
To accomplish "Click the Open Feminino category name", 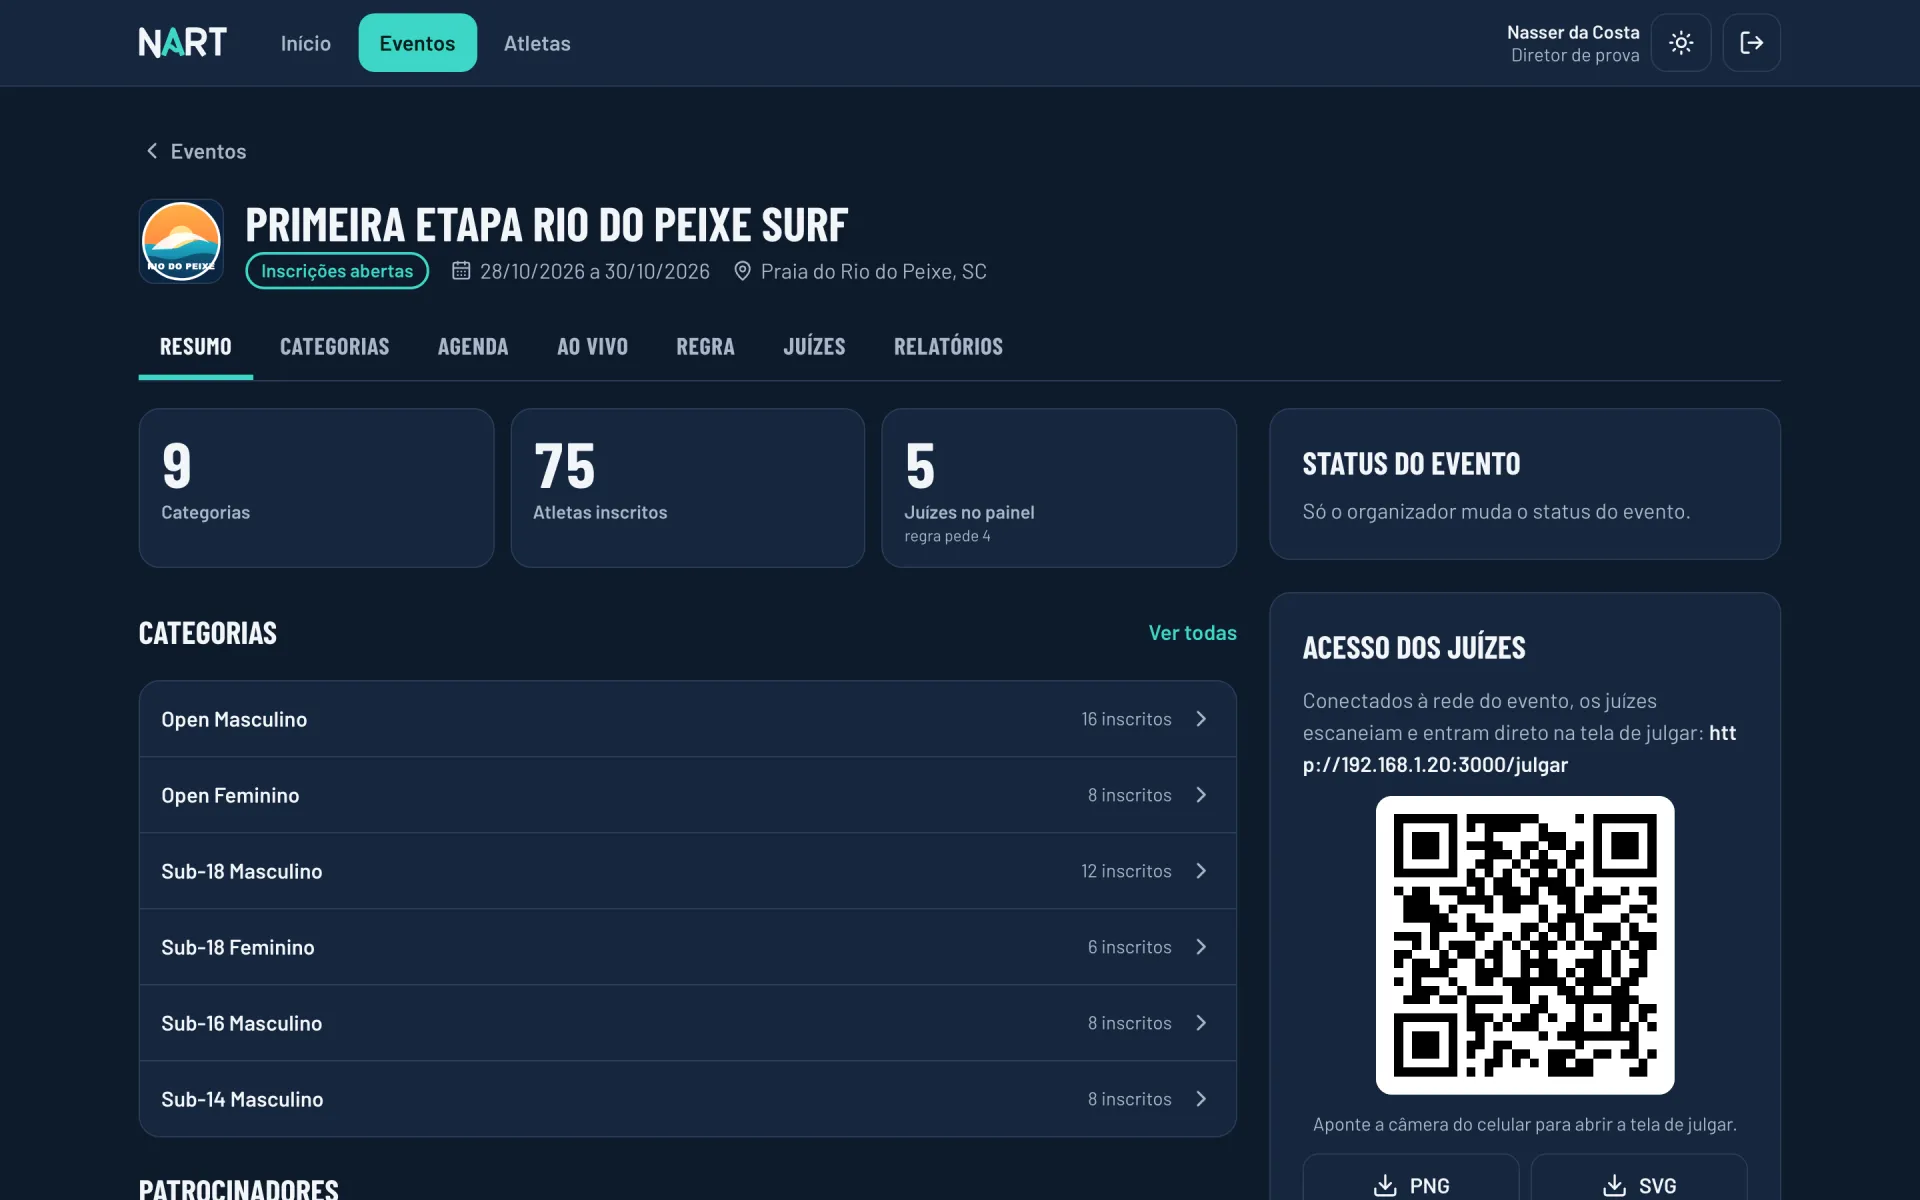I will click(x=230, y=795).
